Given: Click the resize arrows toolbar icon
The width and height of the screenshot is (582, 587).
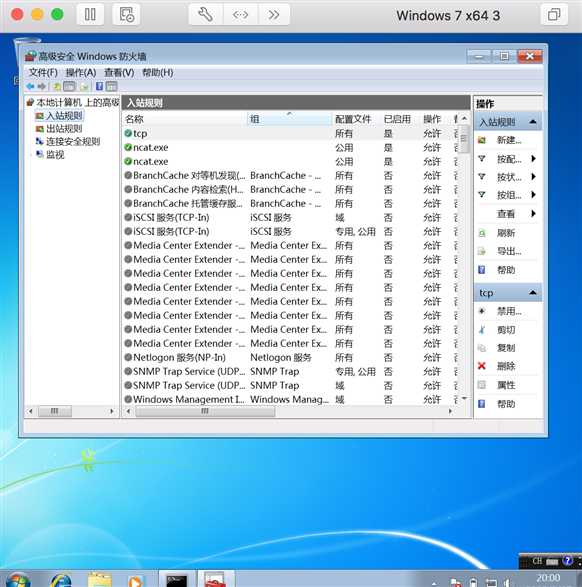Looking at the screenshot, I should click(x=240, y=15).
